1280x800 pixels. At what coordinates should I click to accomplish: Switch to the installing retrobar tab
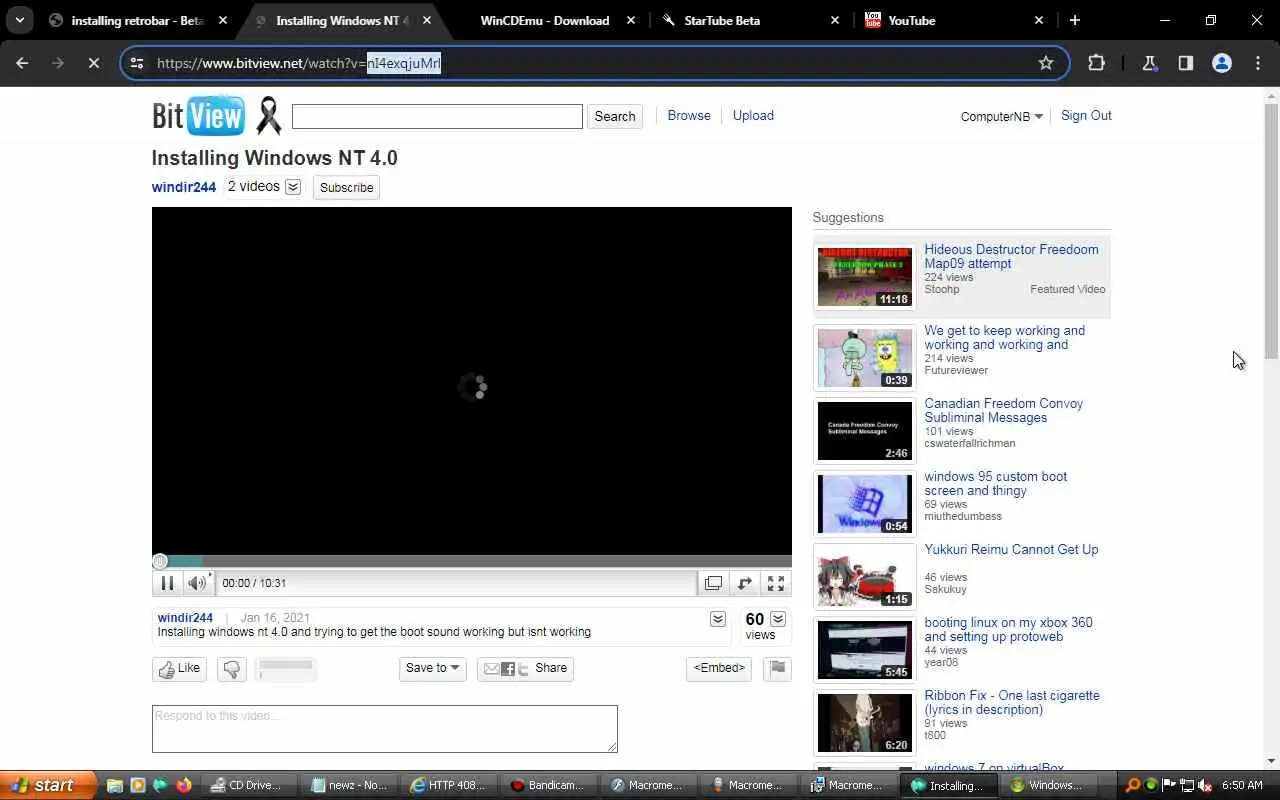click(x=139, y=20)
